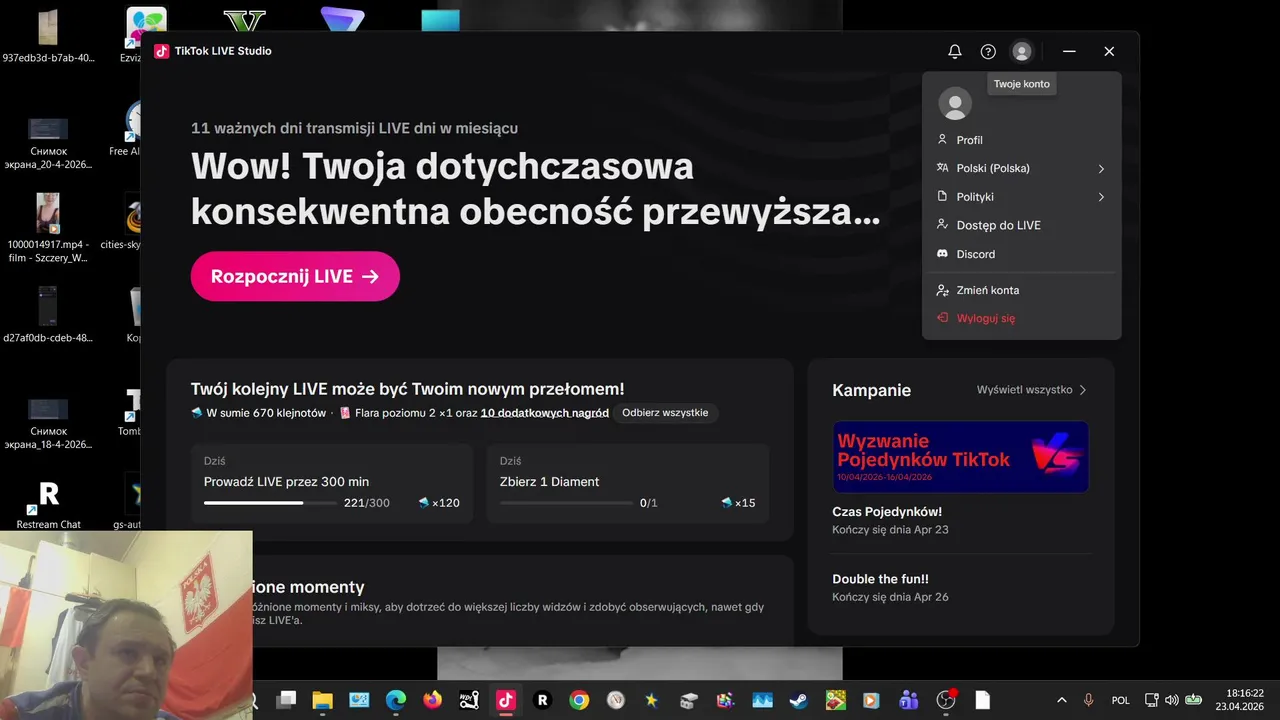This screenshot has height=720, width=1280.
Task: Click the headline Wow! Twoja dotychczasowa
Action: 442,166
